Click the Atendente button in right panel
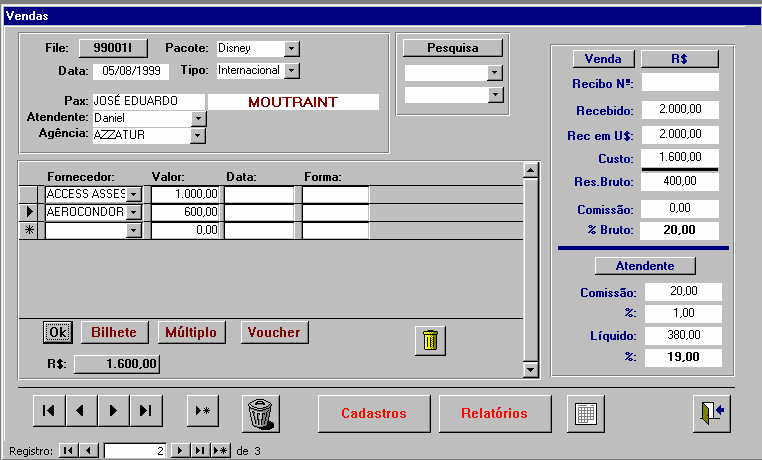762x460 pixels. tap(645, 266)
